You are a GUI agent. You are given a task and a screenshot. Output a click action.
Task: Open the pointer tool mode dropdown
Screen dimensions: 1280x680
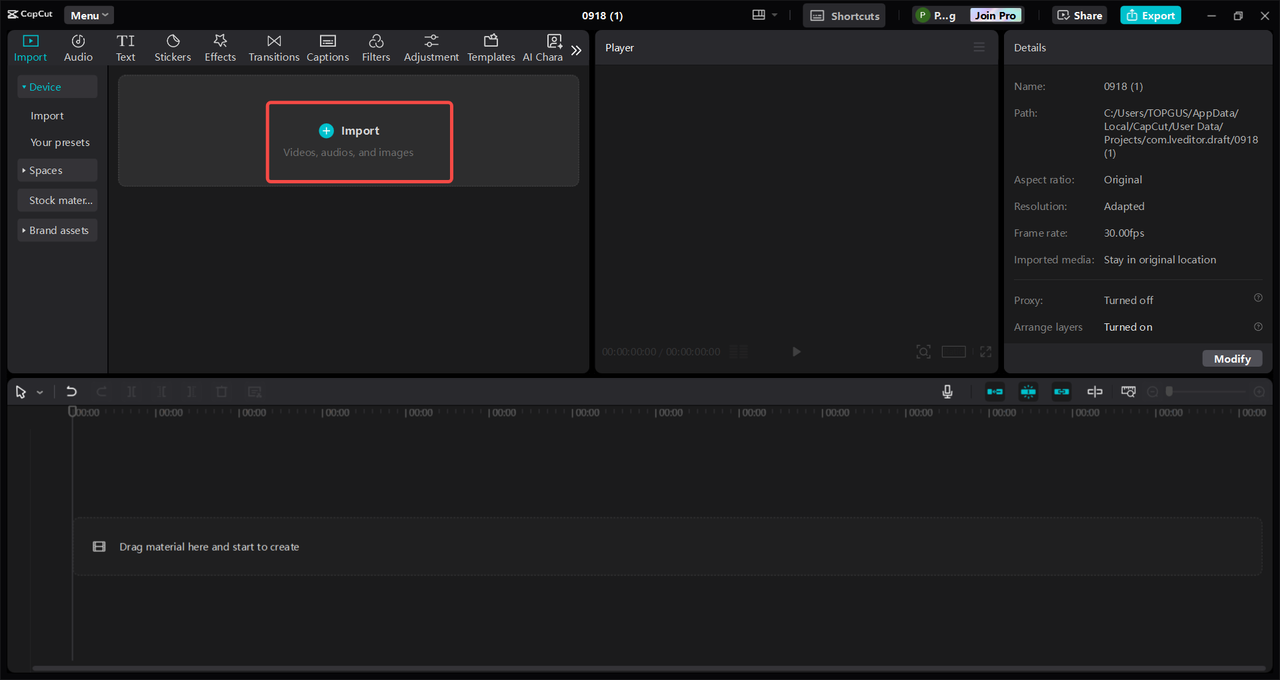coord(40,392)
